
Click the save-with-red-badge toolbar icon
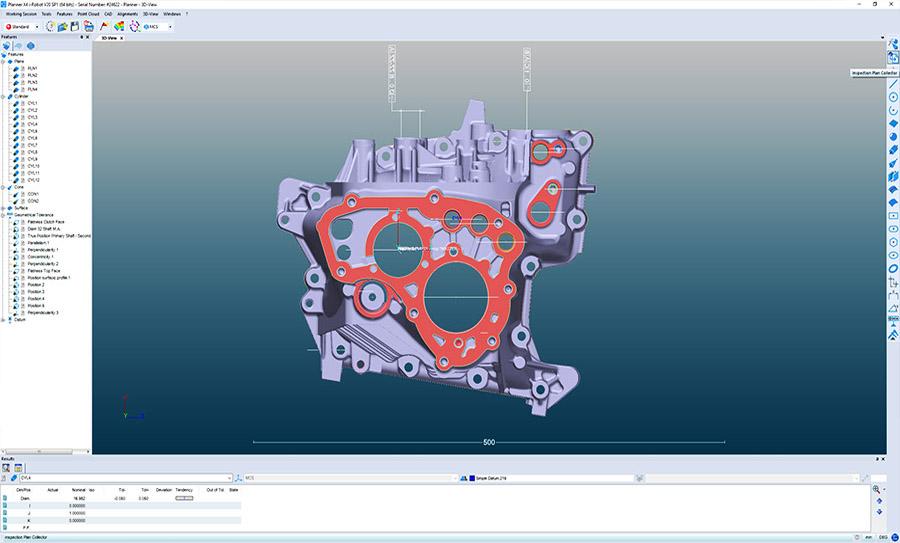point(88,26)
